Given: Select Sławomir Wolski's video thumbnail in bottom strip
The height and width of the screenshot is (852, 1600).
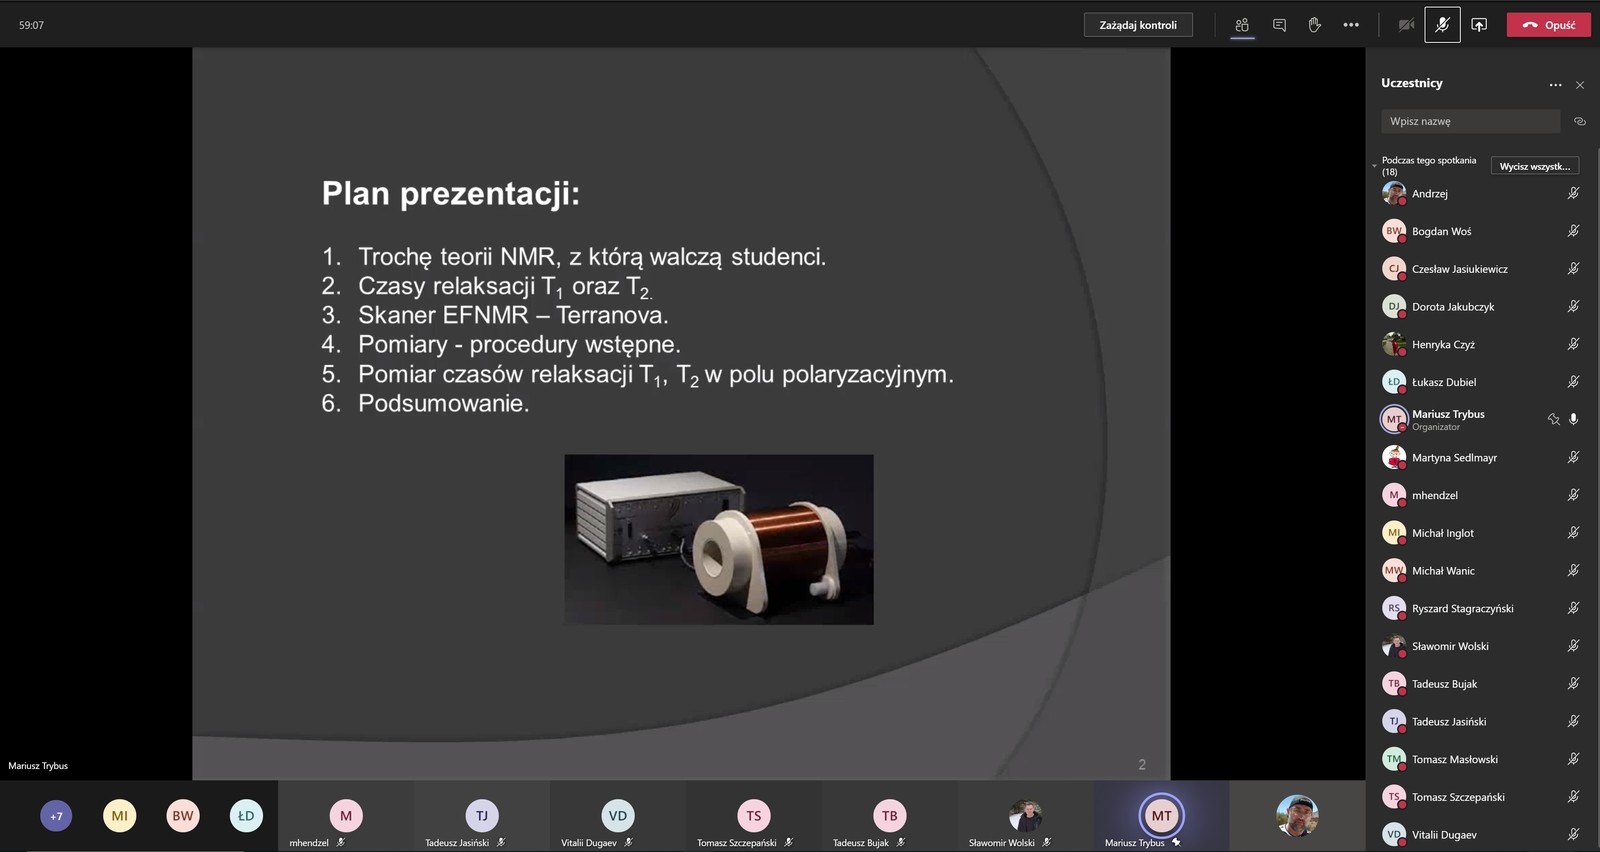Looking at the screenshot, I should pos(1025,817).
